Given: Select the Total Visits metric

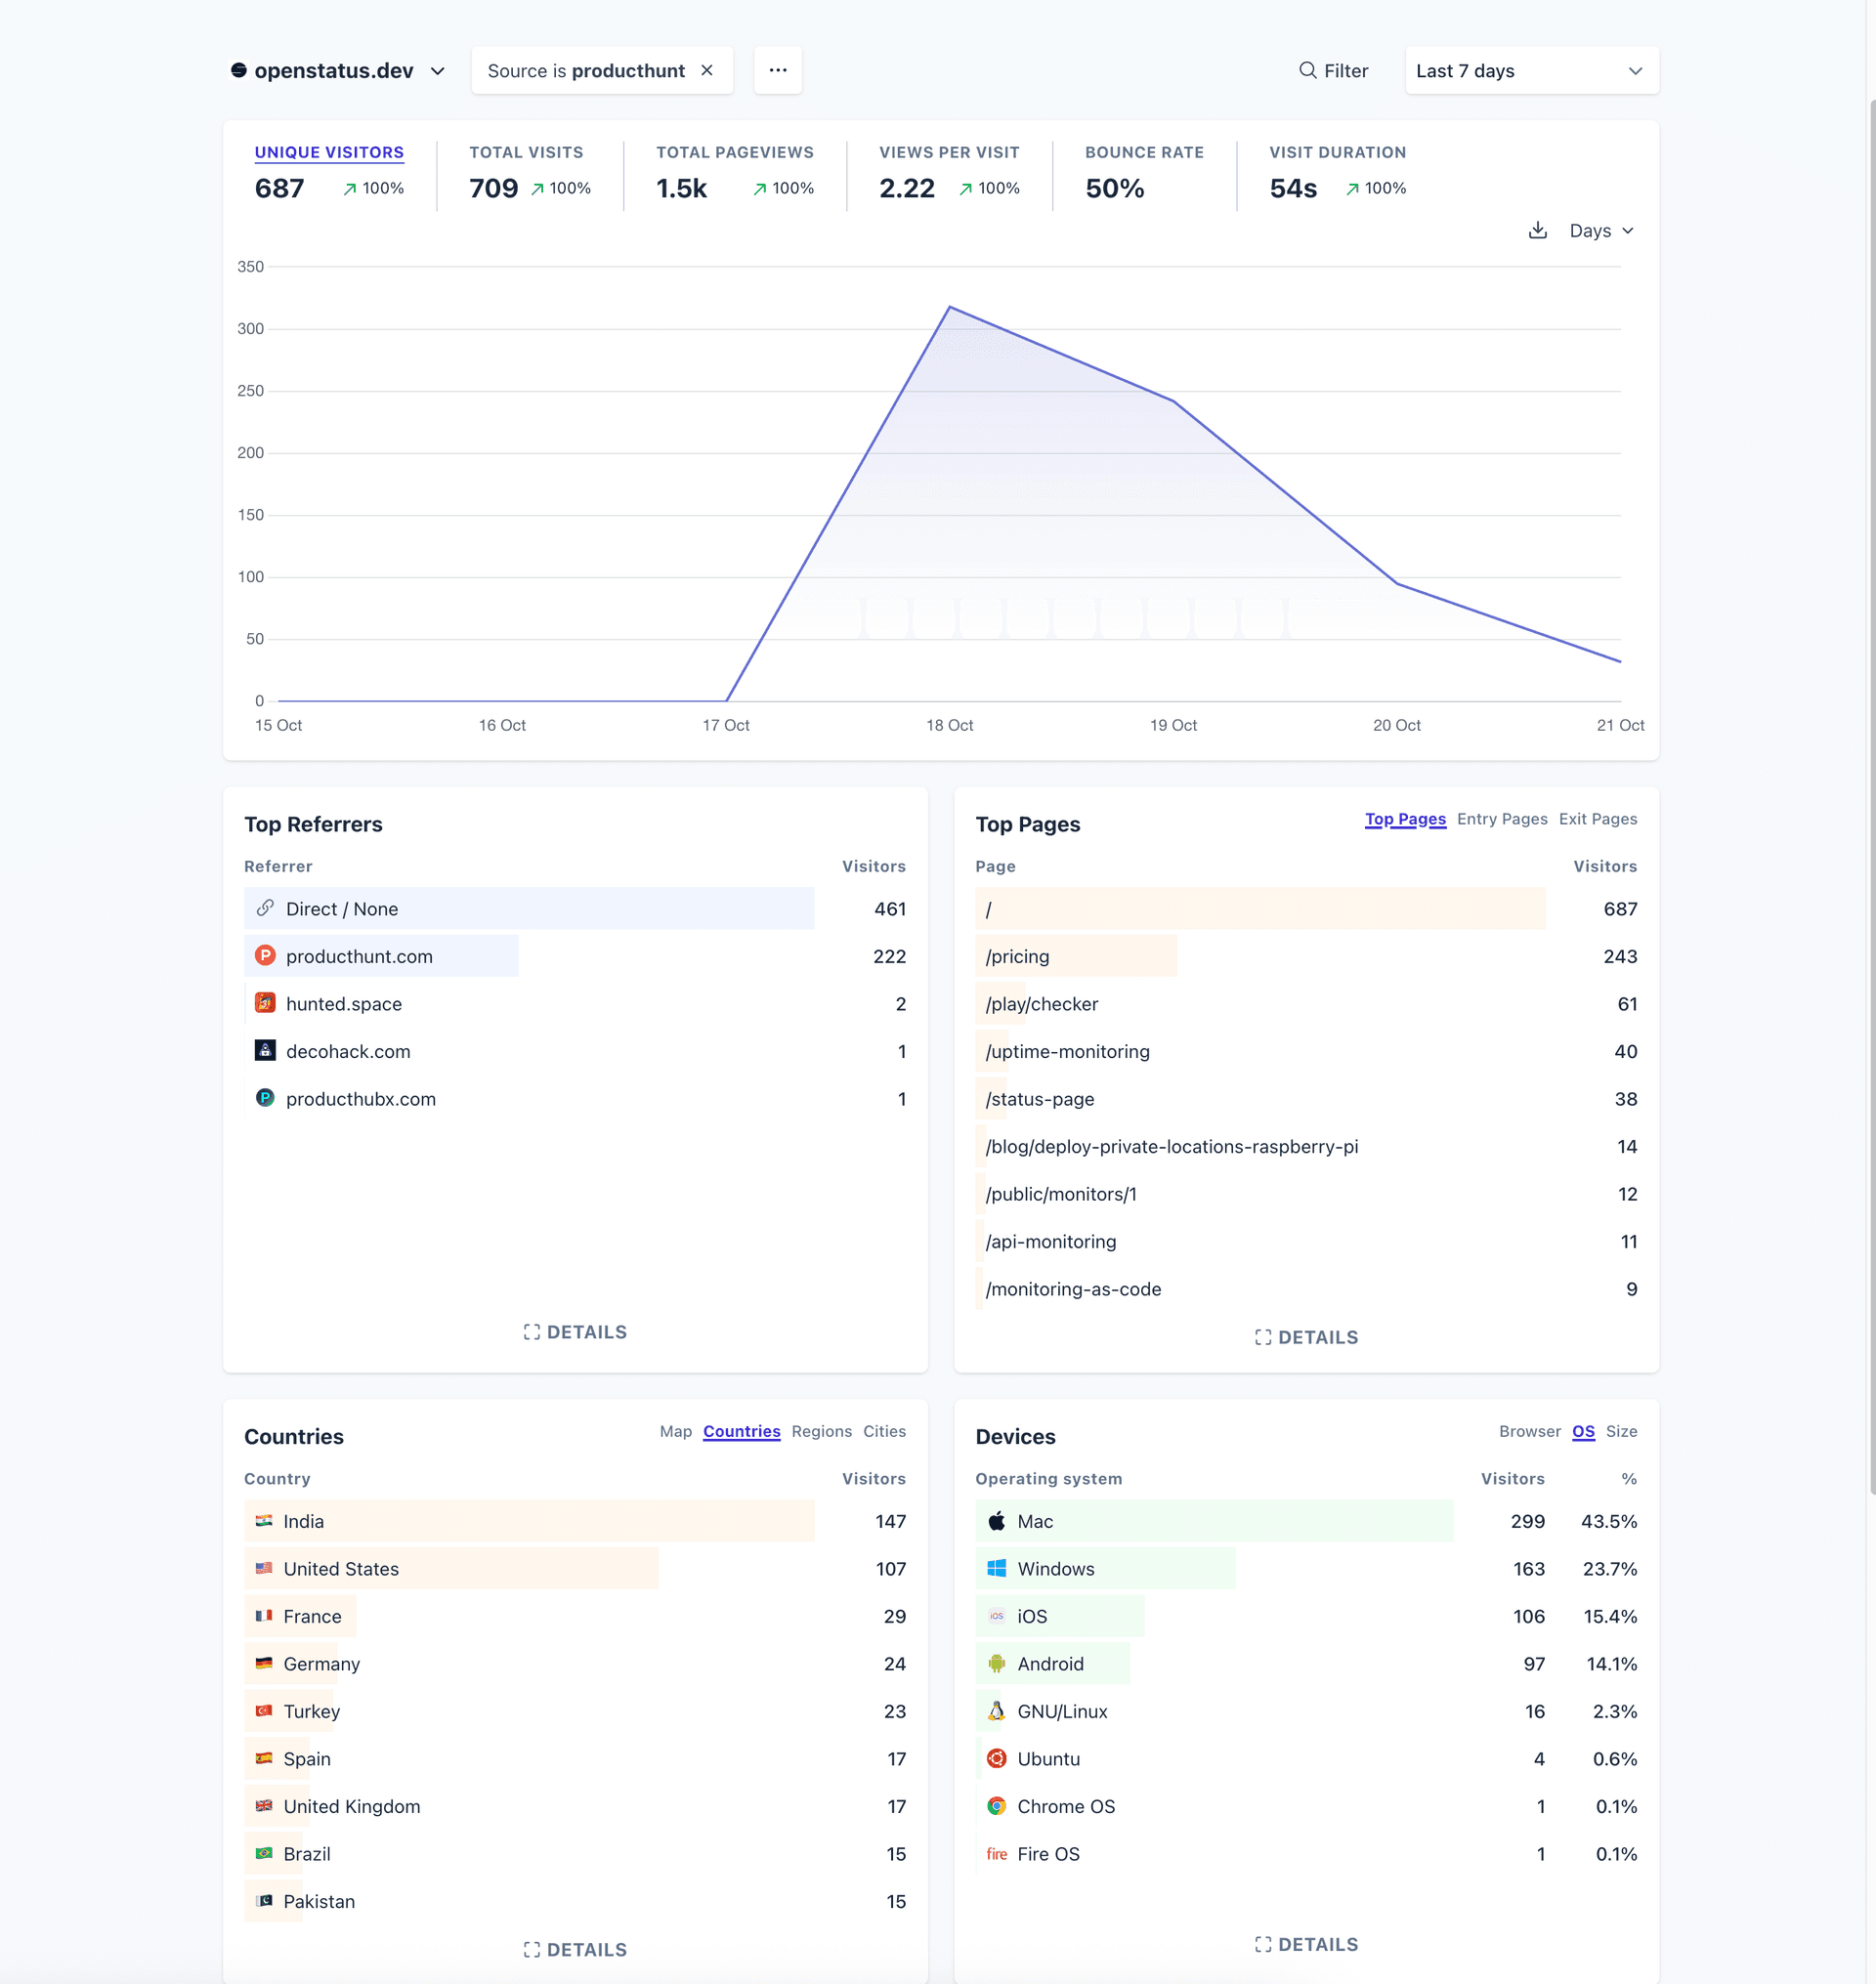Looking at the screenshot, I should pos(526,153).
